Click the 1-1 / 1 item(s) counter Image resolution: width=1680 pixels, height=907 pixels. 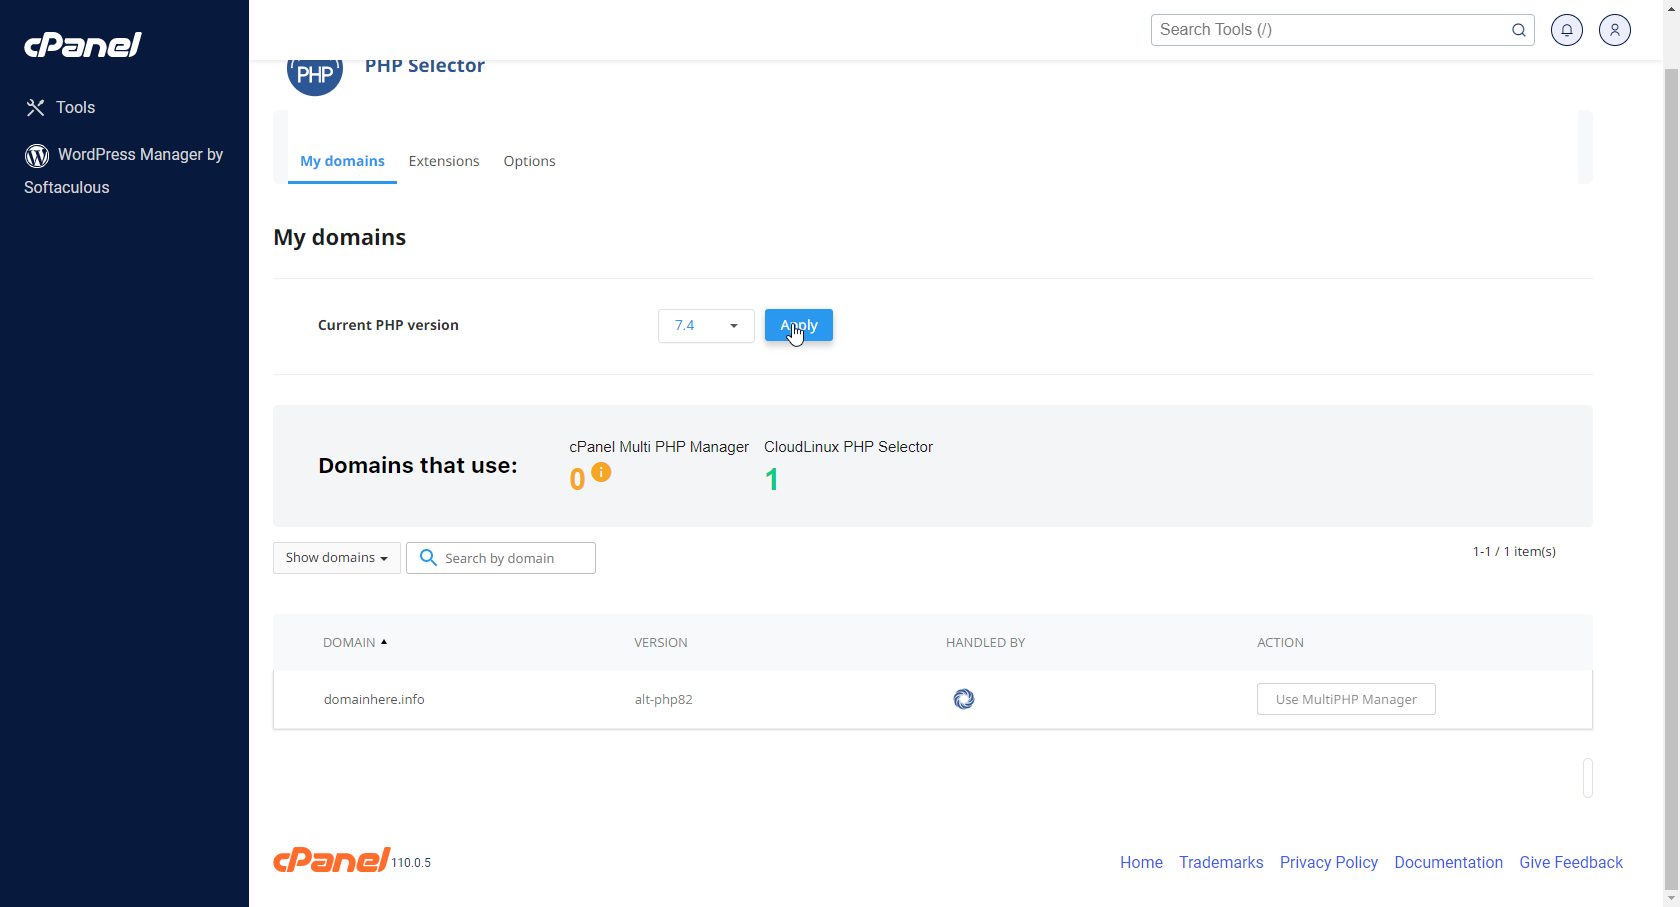[1514, 551]
